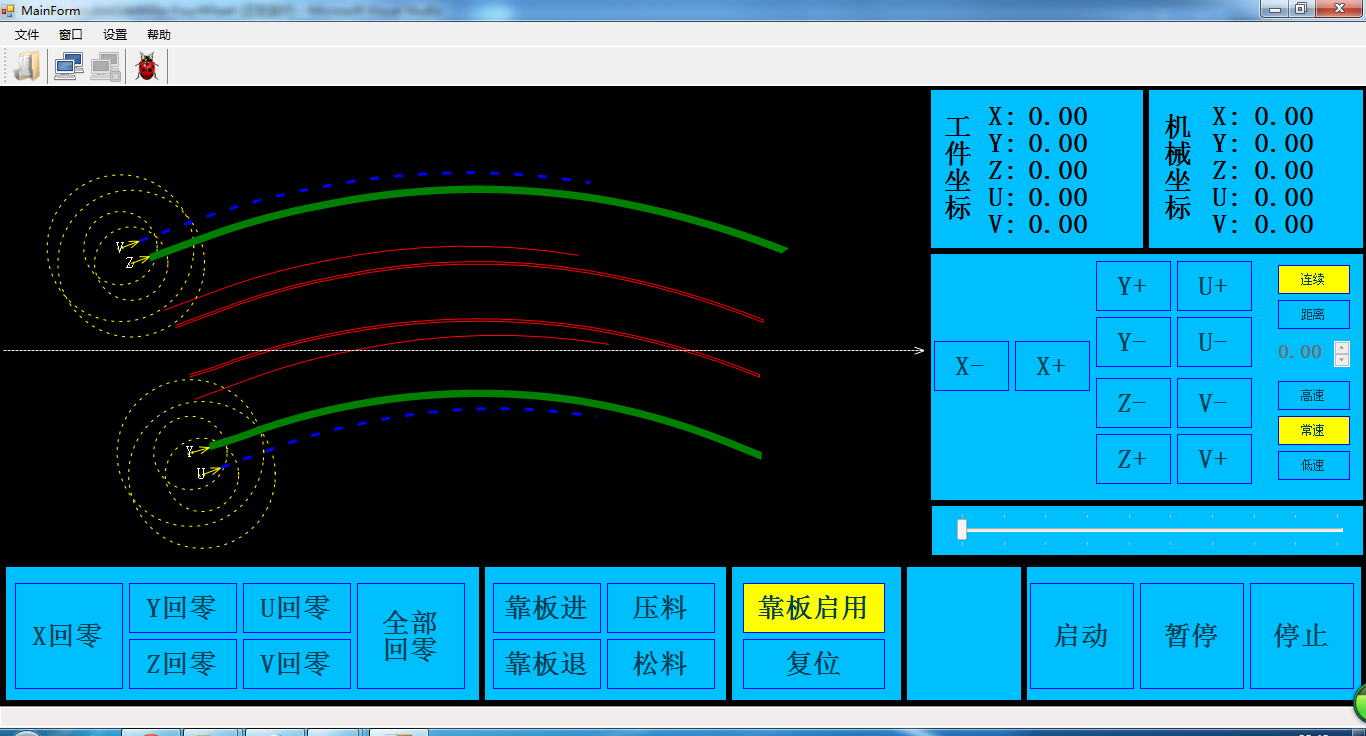The width and height of the screenshot is (1366, 736).
Task: Select 高速 high speed mode
Action: point(1313,396)
